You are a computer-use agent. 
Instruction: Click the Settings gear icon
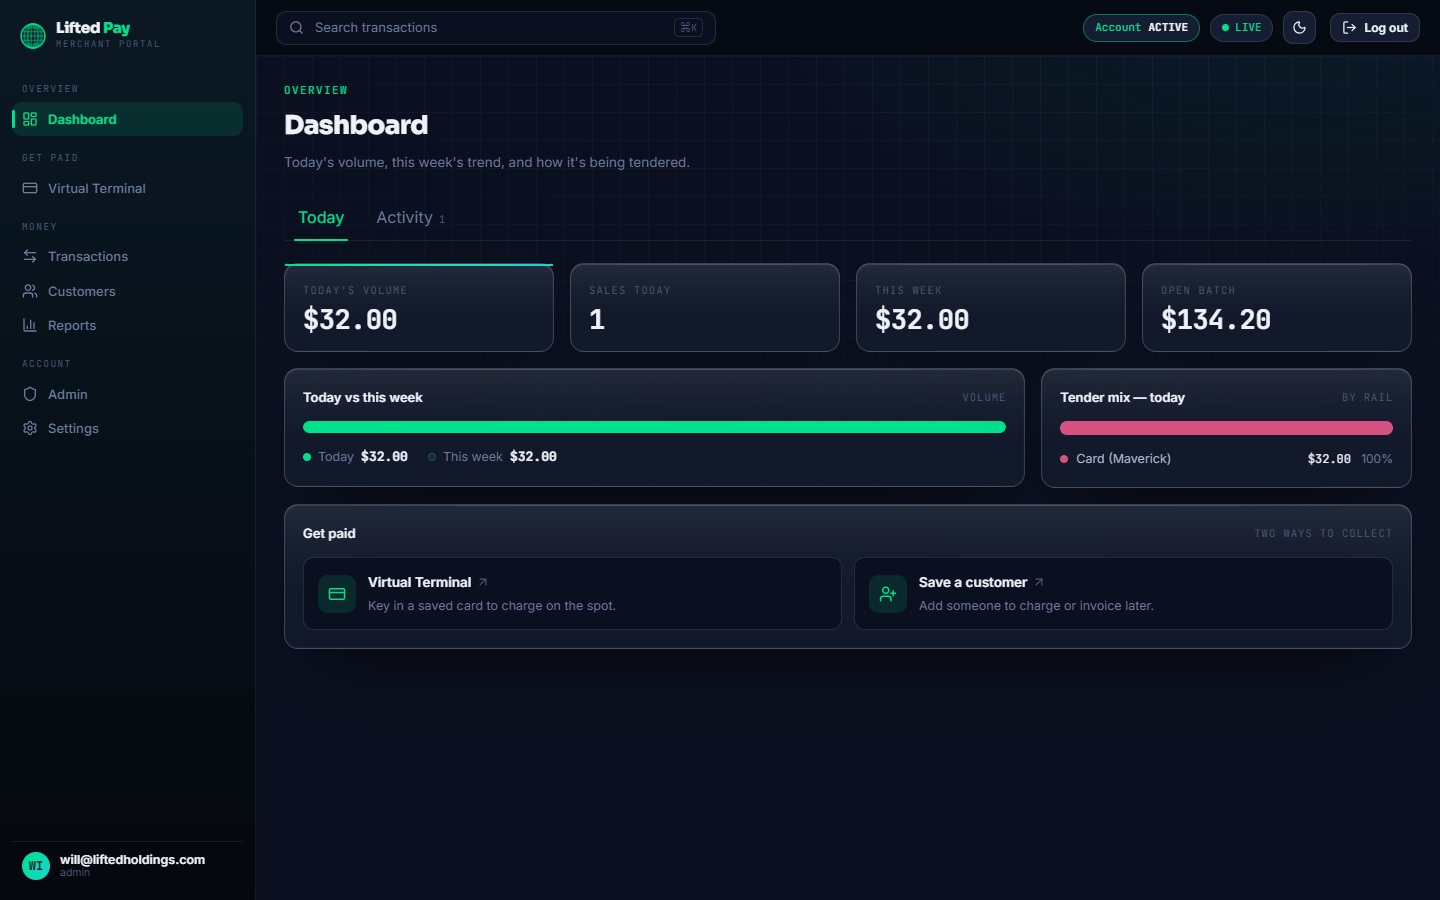[x=30, y=428]
